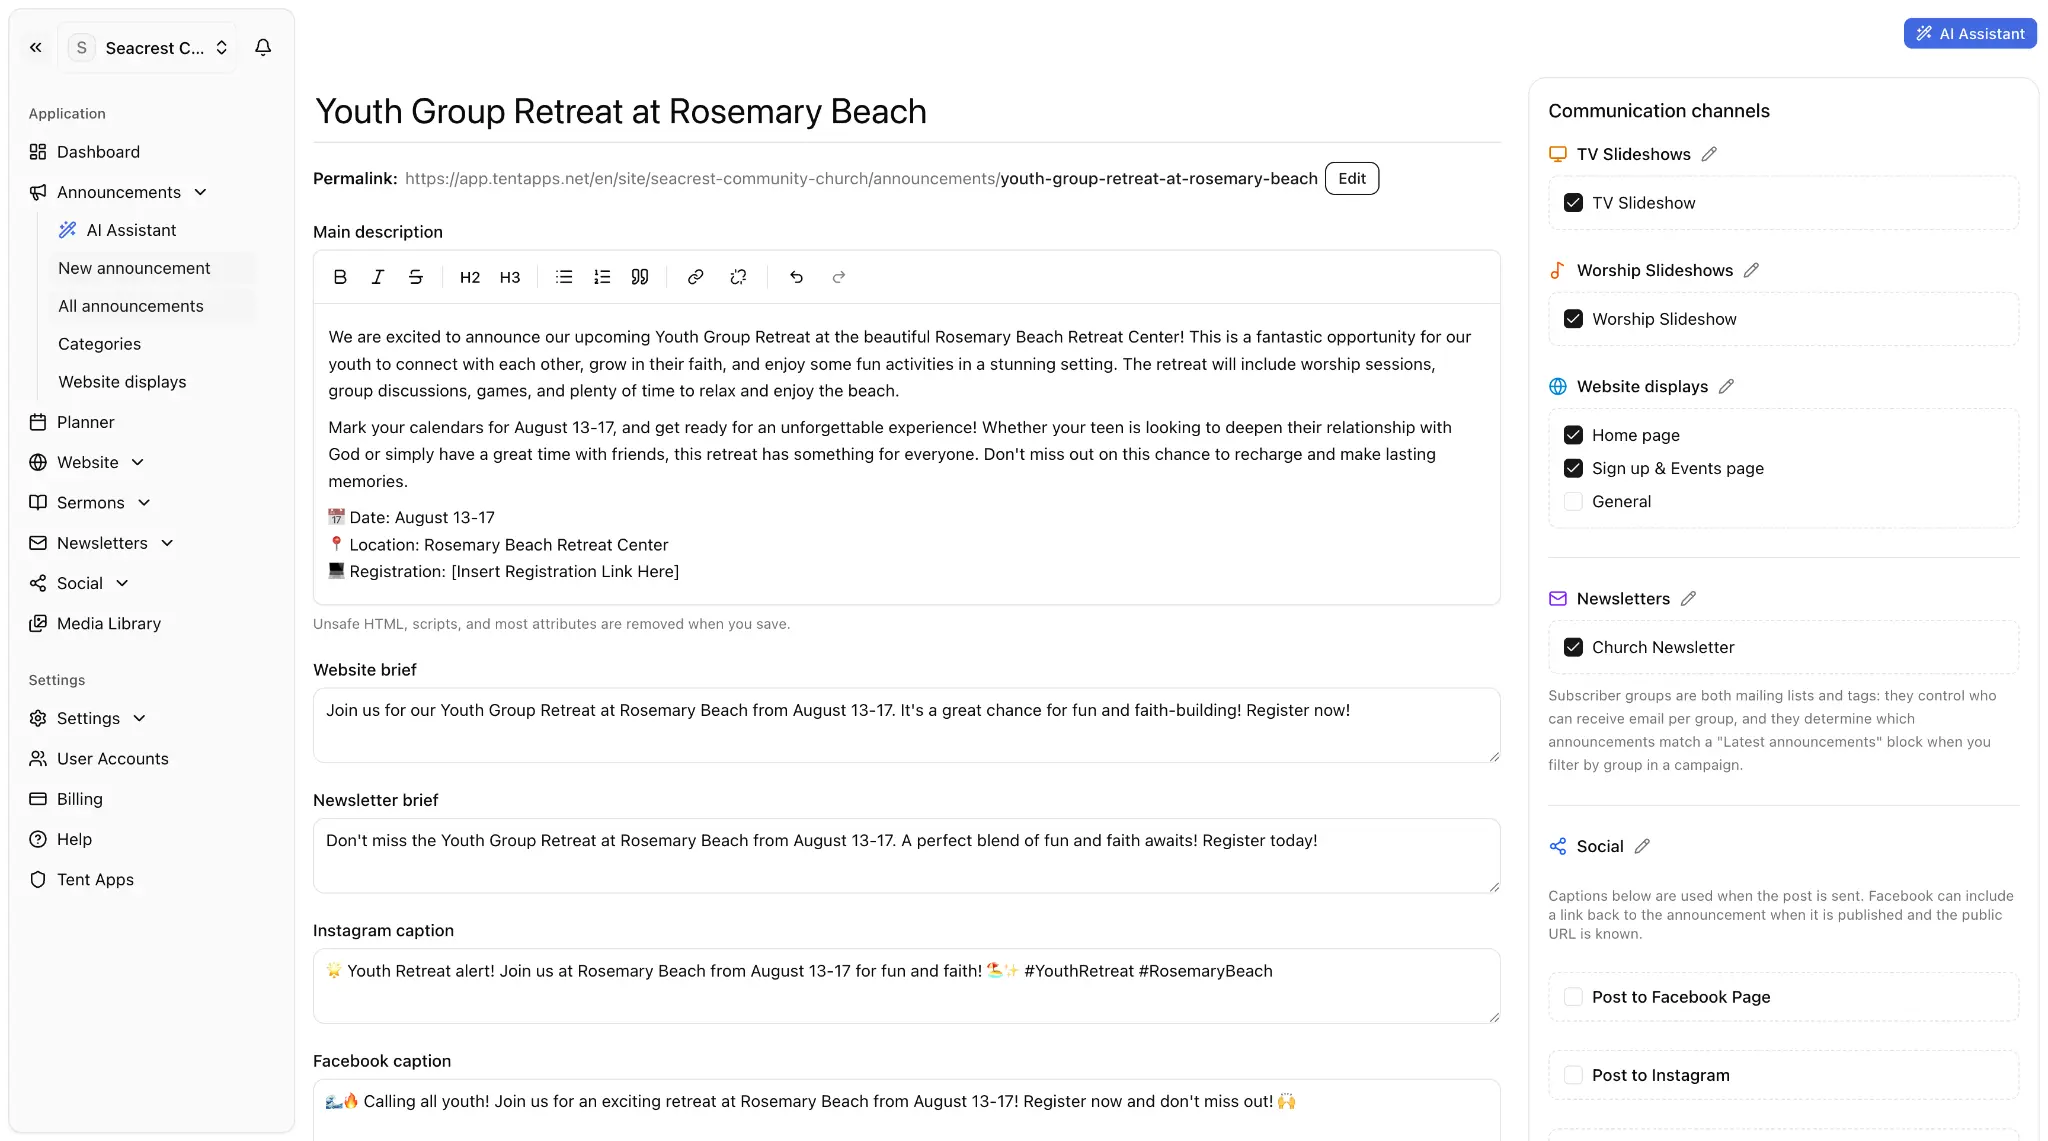Viewport: 2048px width, 1141px height.
Task: Collapse the sidebar with double-chevron icon
Action: click(x=36, y=47)
